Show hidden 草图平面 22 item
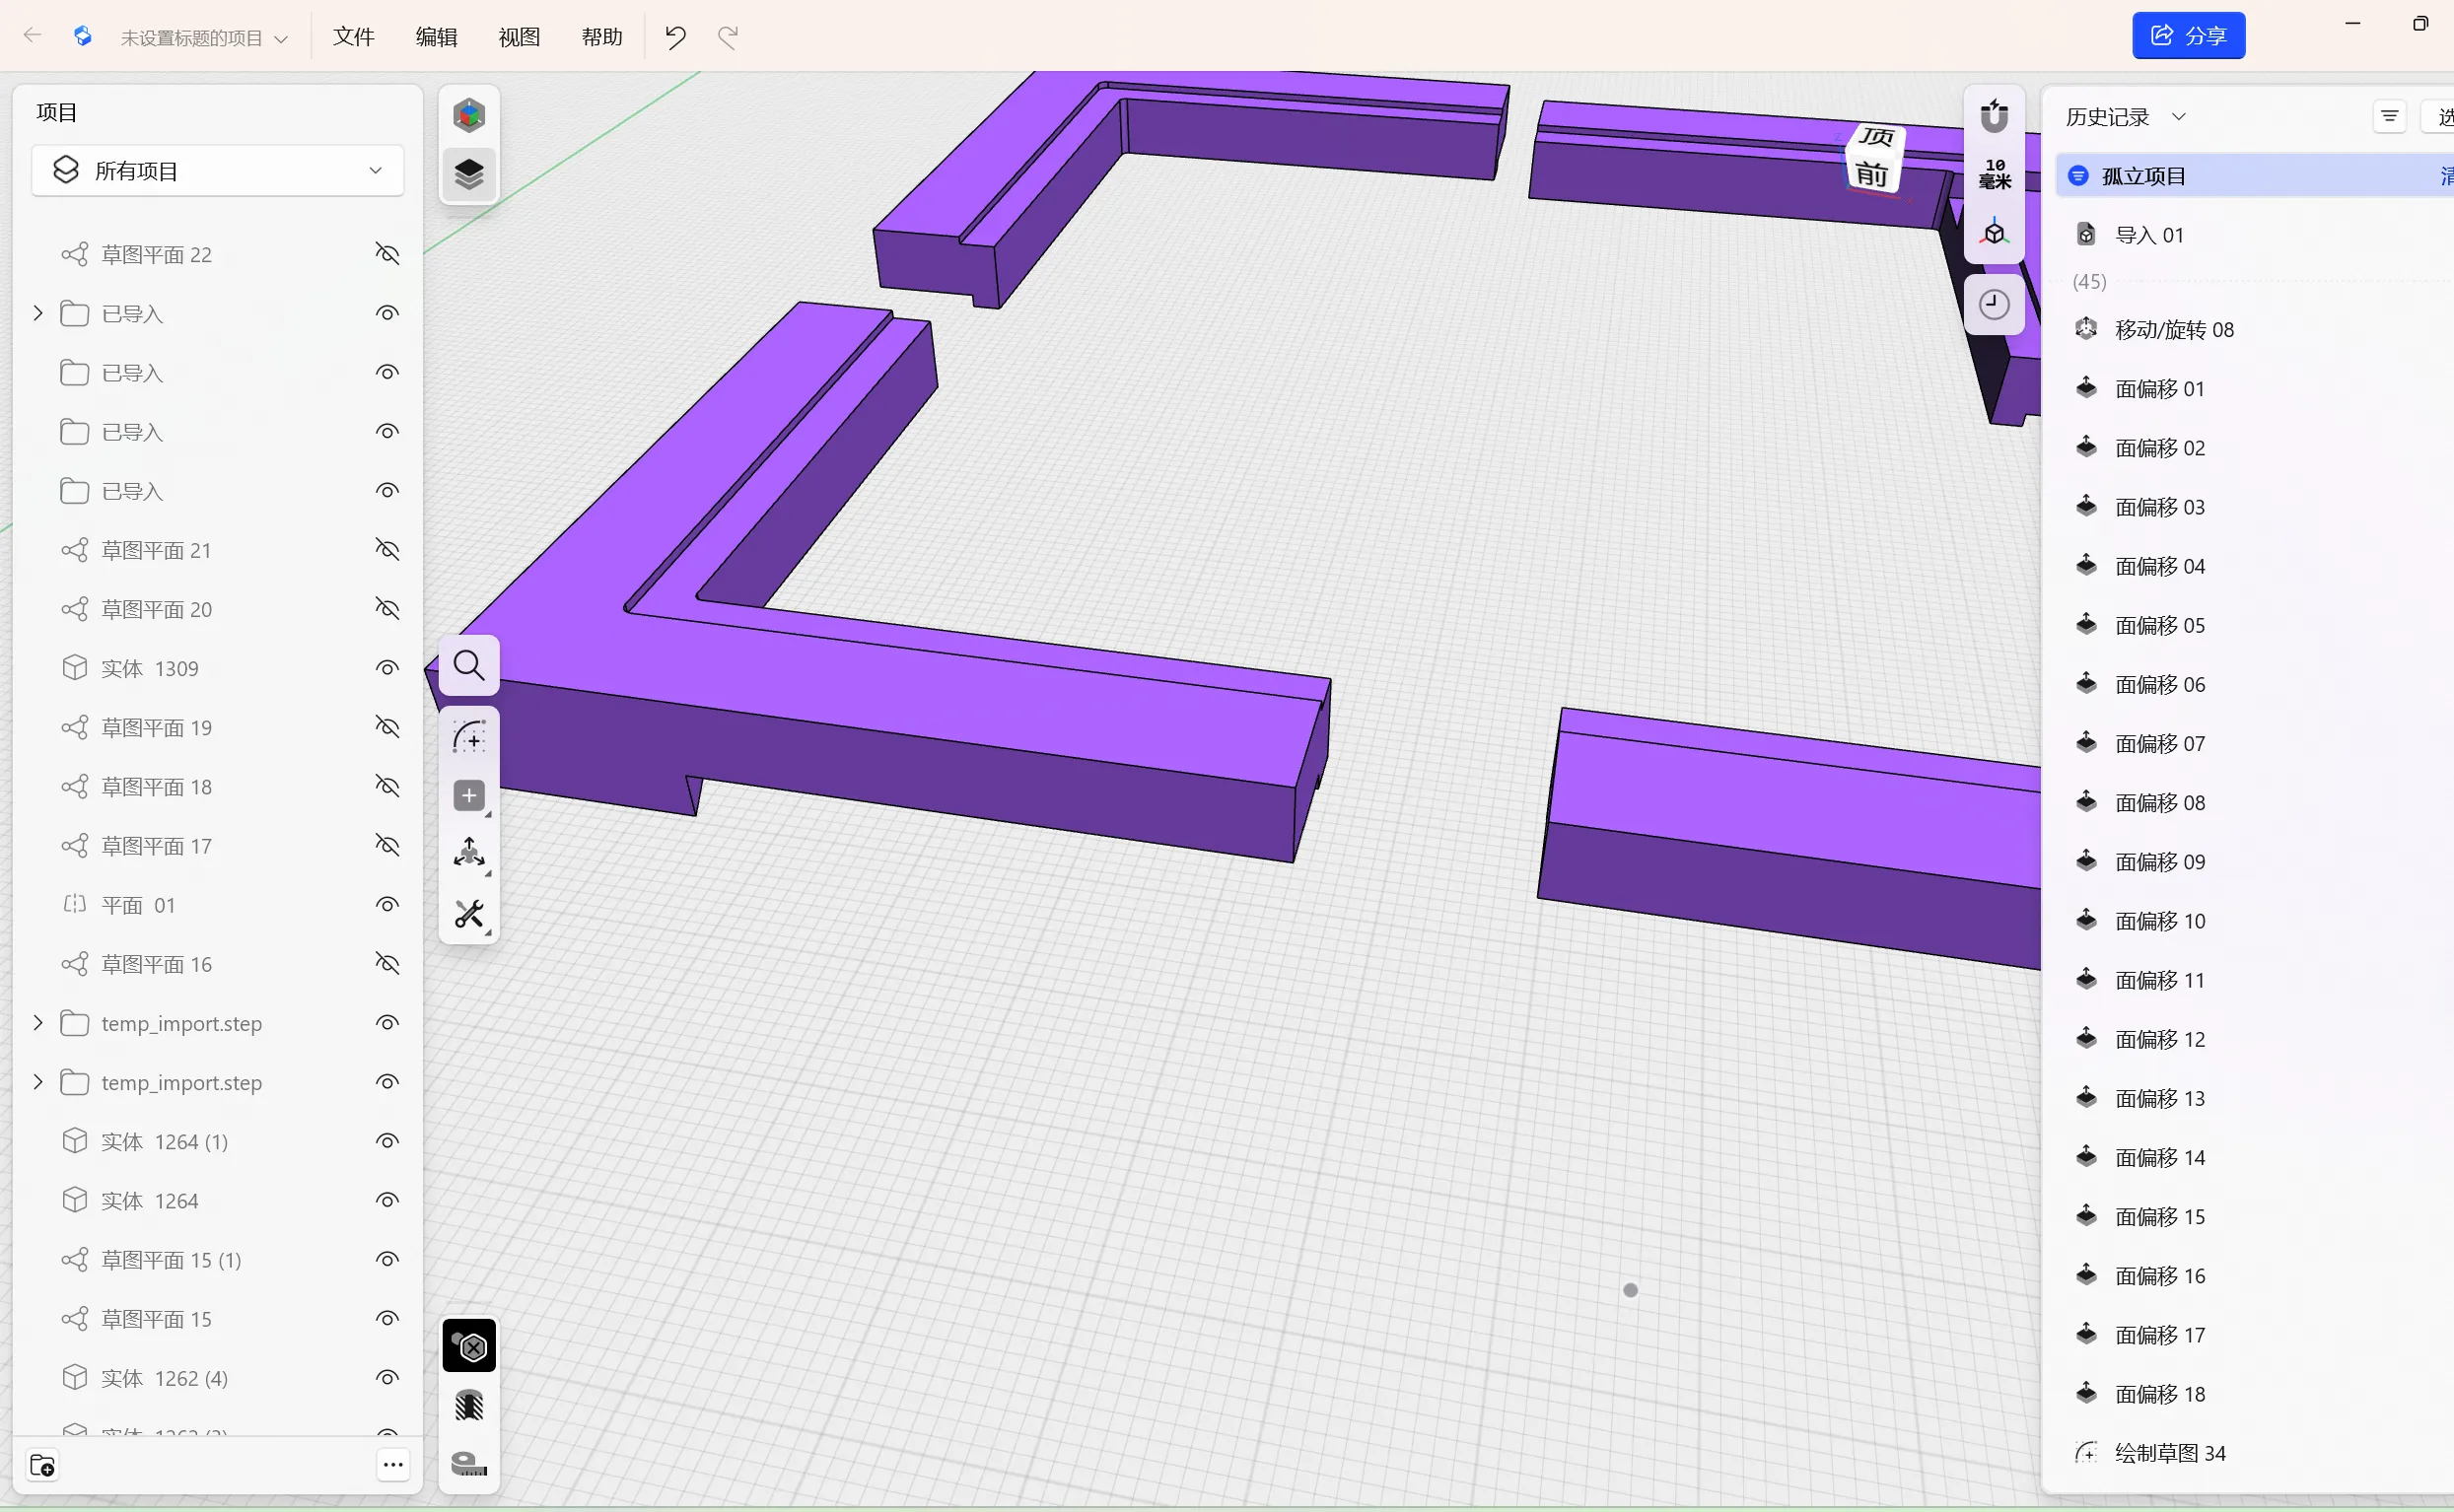The image size is (2454, 1512). coord(387,254)
